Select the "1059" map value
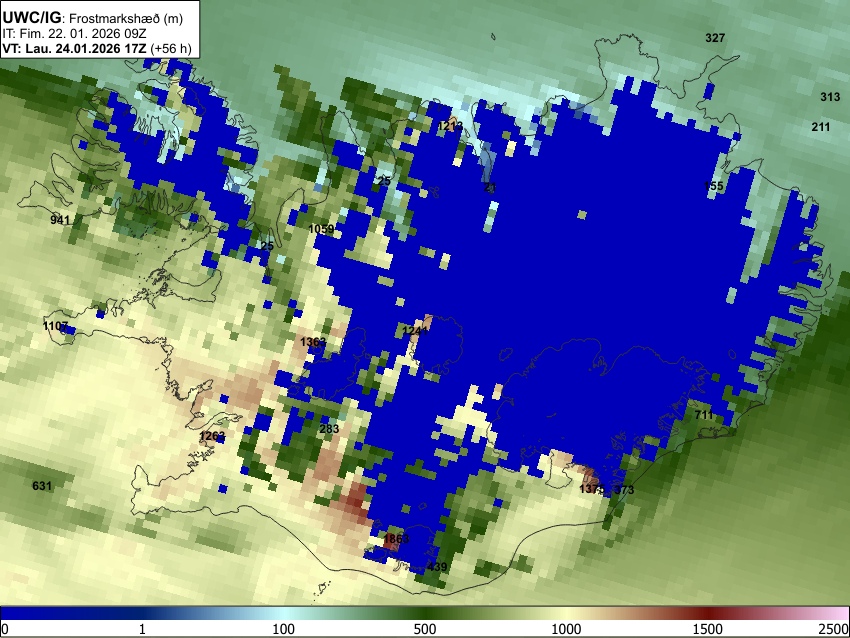Screen dimensions: 850x638 coord(321,229)
